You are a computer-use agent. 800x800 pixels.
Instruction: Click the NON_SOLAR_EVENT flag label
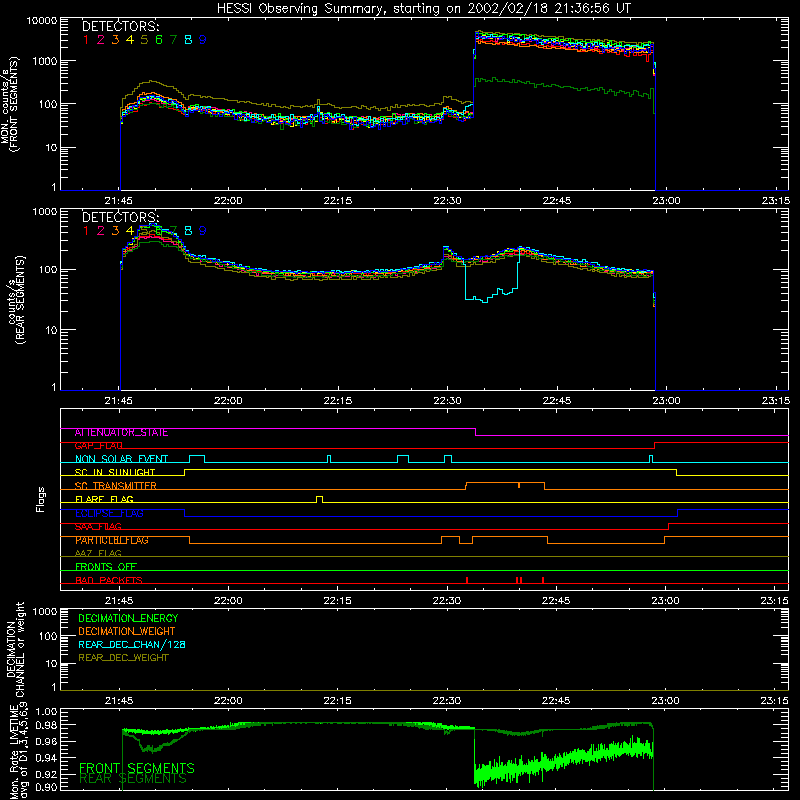click(121, 459)
